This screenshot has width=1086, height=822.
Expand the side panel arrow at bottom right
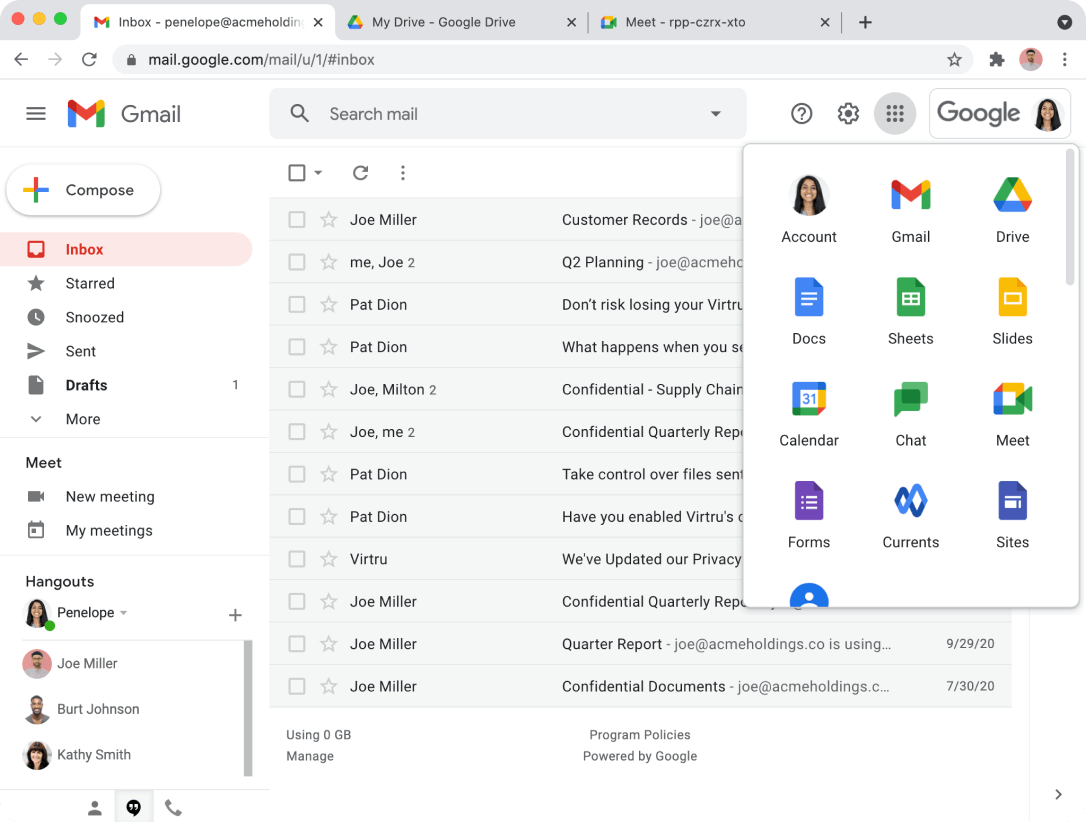pyautogui.click(x=1058, y=794)
